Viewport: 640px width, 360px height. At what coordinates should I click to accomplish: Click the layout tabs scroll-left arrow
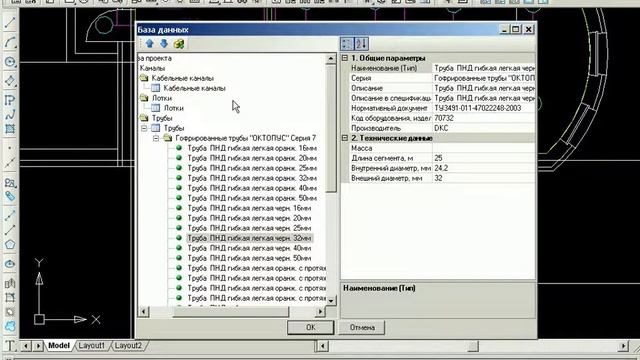(26, 346)
